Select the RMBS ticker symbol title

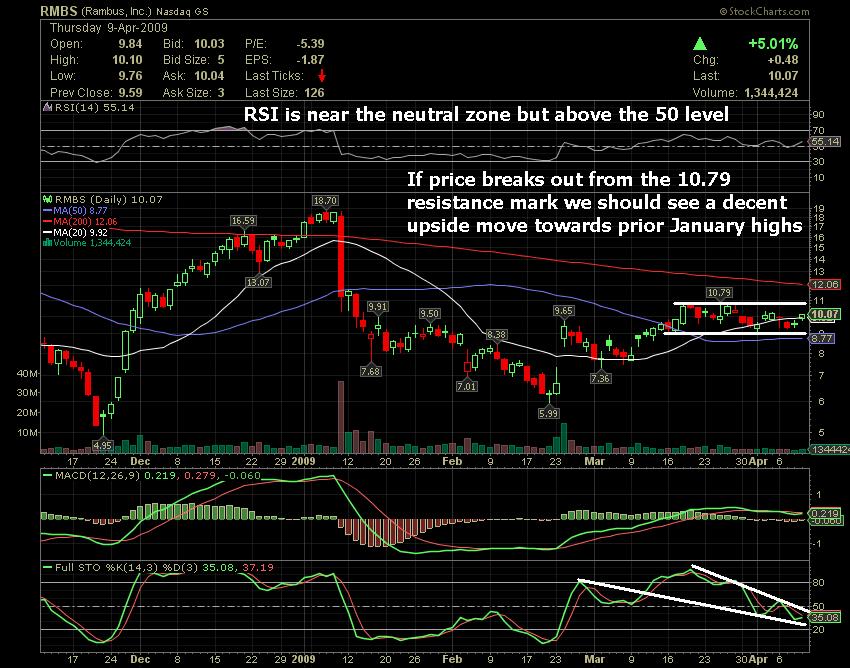[59, 11]
